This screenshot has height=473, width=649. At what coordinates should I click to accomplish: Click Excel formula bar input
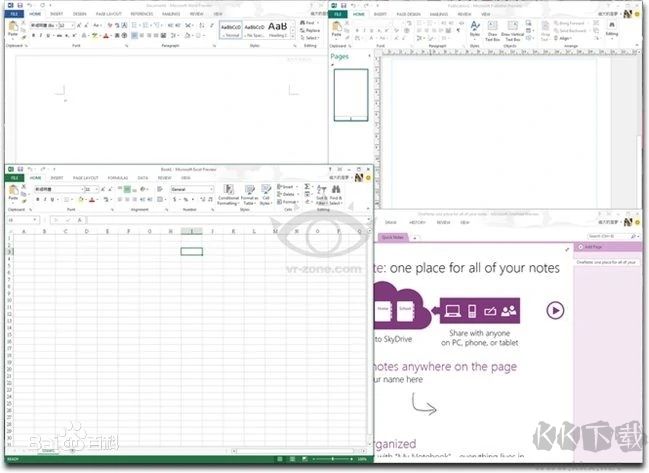point(227,220)
